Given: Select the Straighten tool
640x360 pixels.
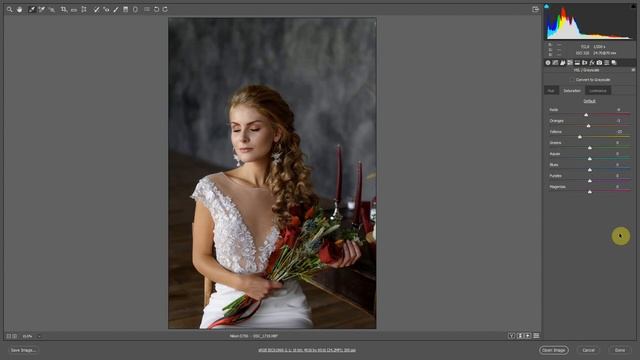Looking at the screenshot, I should [x=74, y=10].
